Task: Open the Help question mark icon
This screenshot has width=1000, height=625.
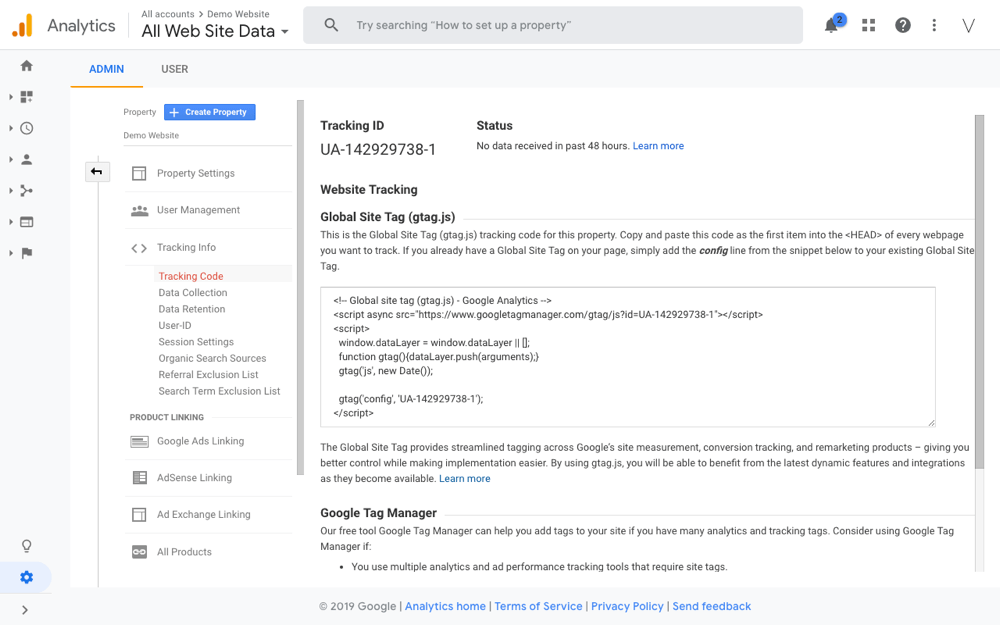Action: 902,26
